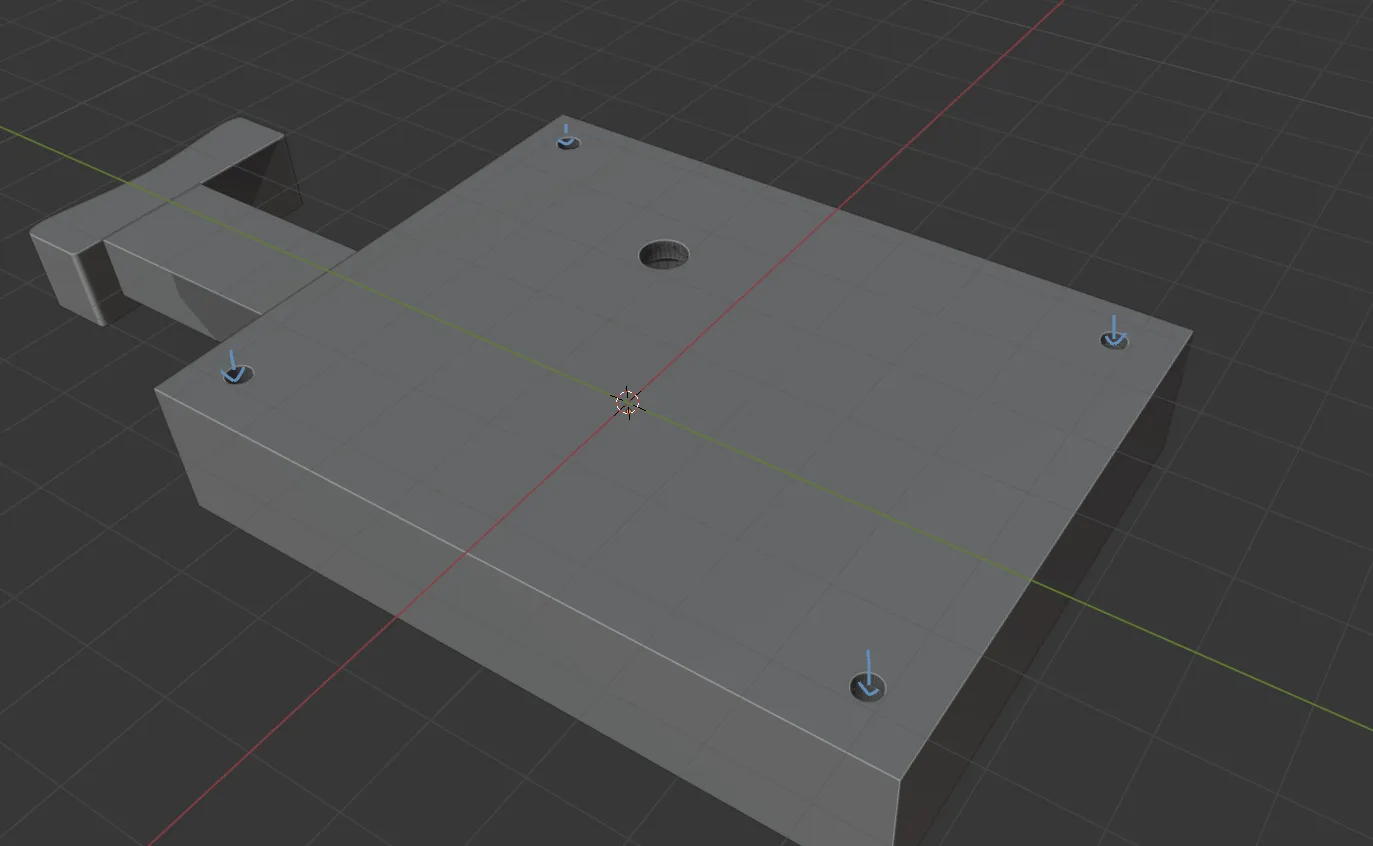Screen dimensions: 1373x846
Task: Click the small hole at the plate's front-right corner
Action: click(x=867, y=686)
